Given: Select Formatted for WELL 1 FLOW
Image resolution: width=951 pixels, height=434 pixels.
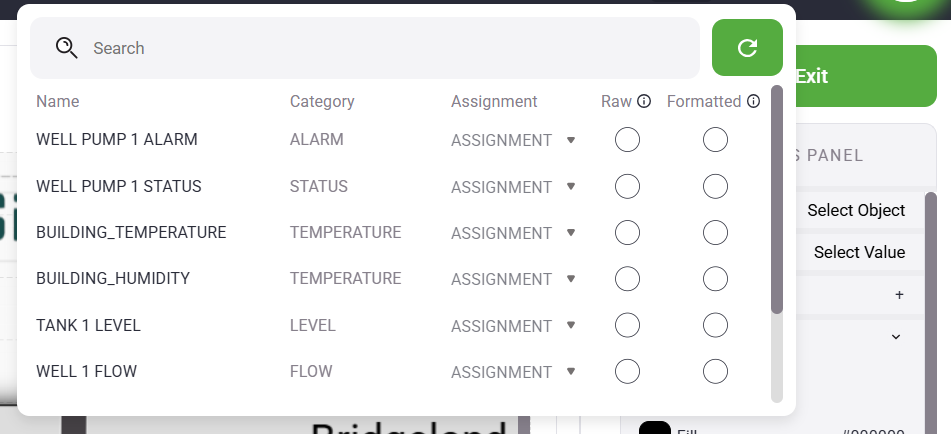Looking at the screenshot, I should 715,372.
